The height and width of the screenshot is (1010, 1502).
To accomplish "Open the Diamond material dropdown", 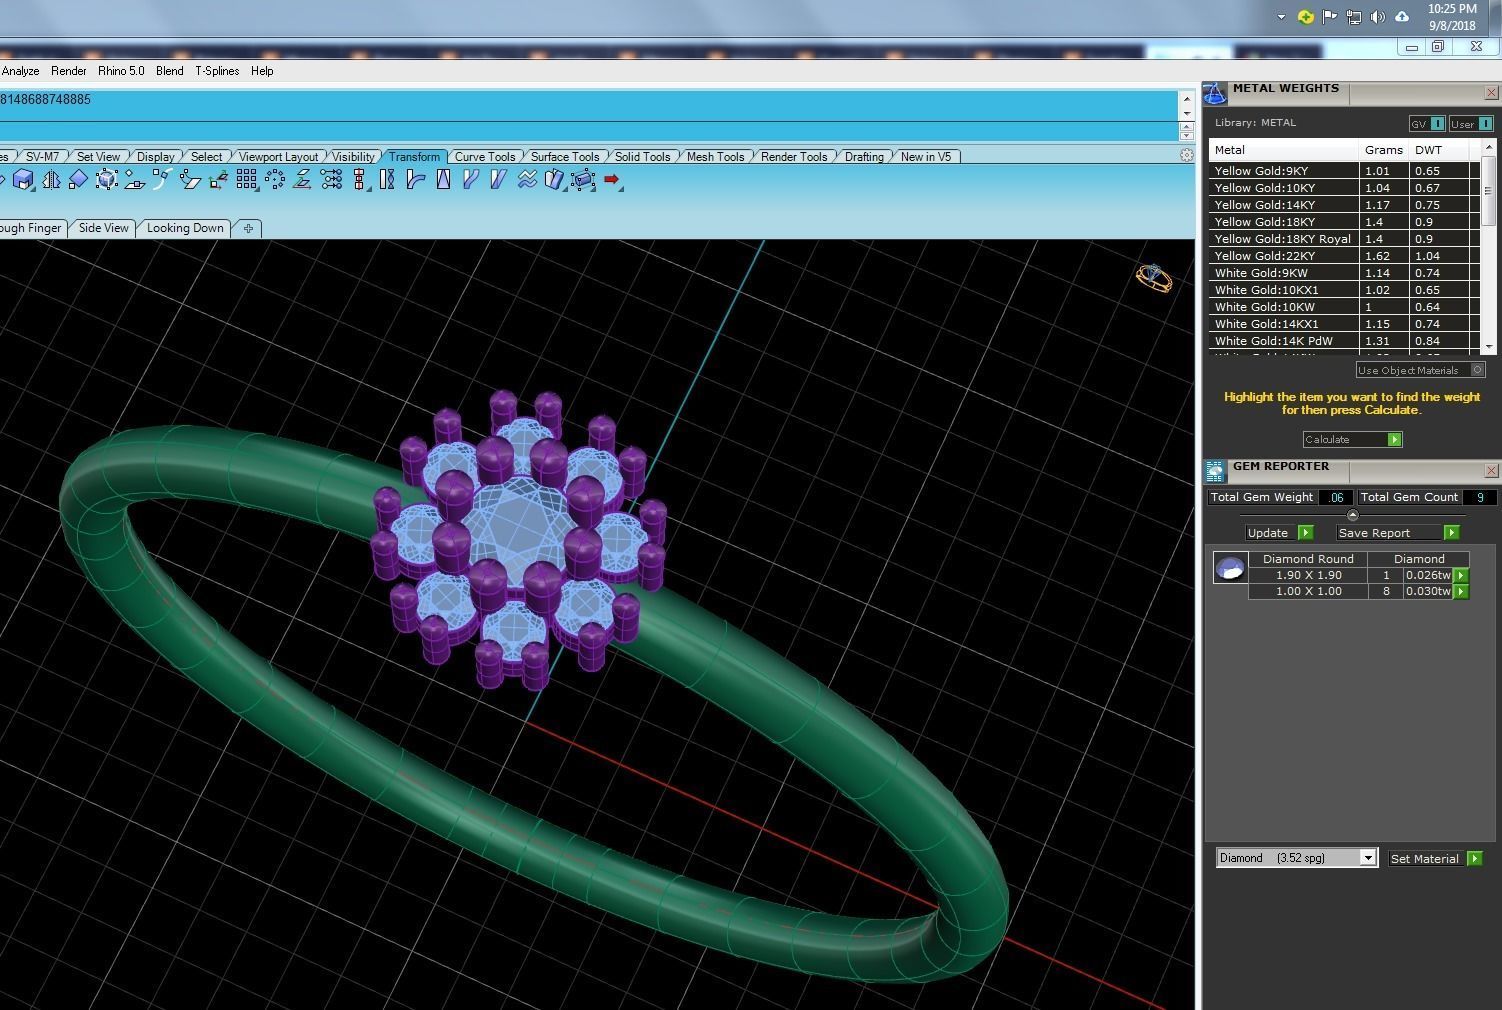I will (x=1297, y=858).
